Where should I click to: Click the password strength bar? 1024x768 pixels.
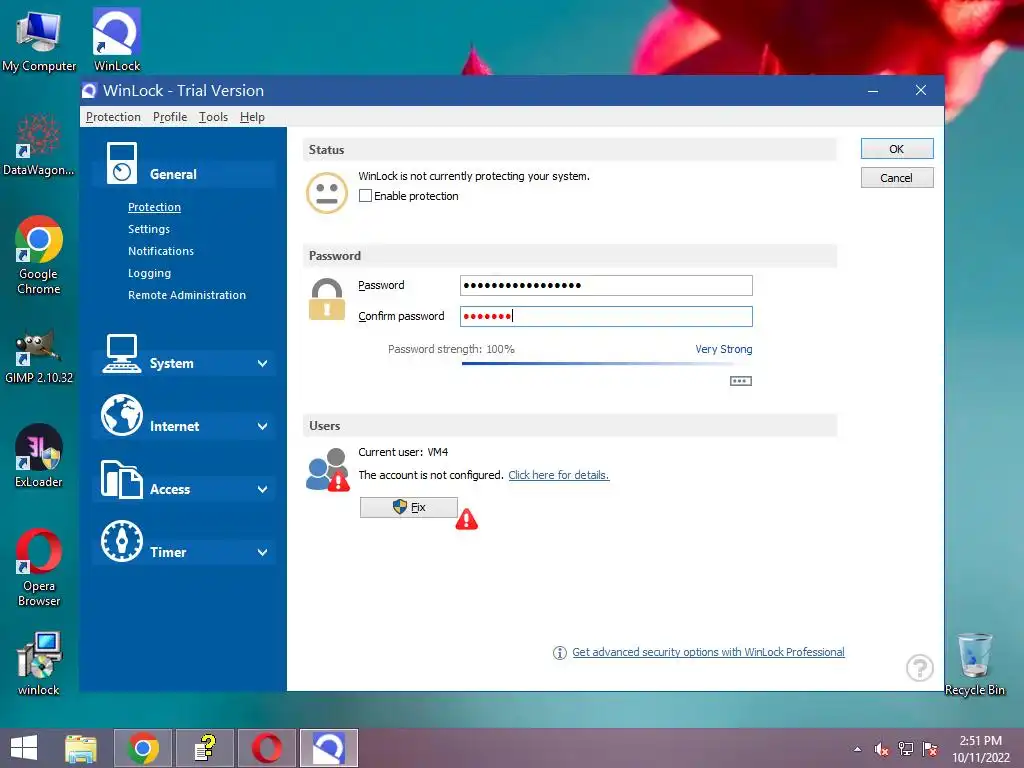click(607, 363)
